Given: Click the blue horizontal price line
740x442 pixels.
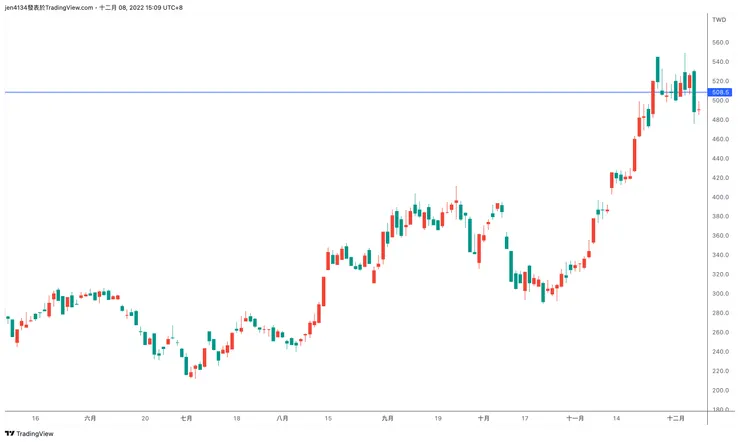Looking at the screenshot, I should pyautogui.click(x=356, y=92).
